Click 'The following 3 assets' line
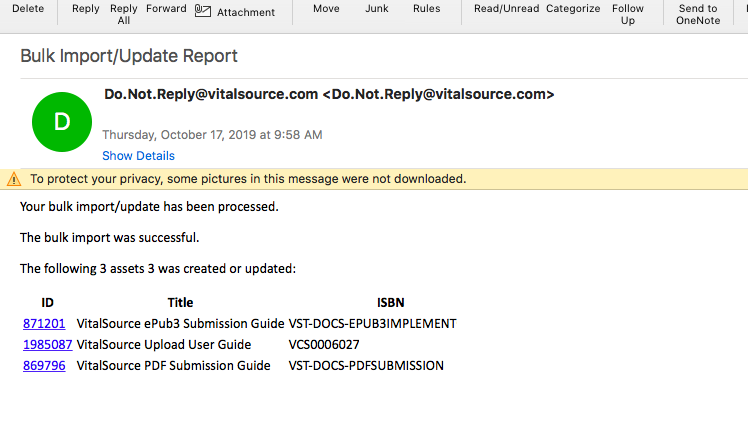Viewport: 748px width, 441px height. (158, 269)
